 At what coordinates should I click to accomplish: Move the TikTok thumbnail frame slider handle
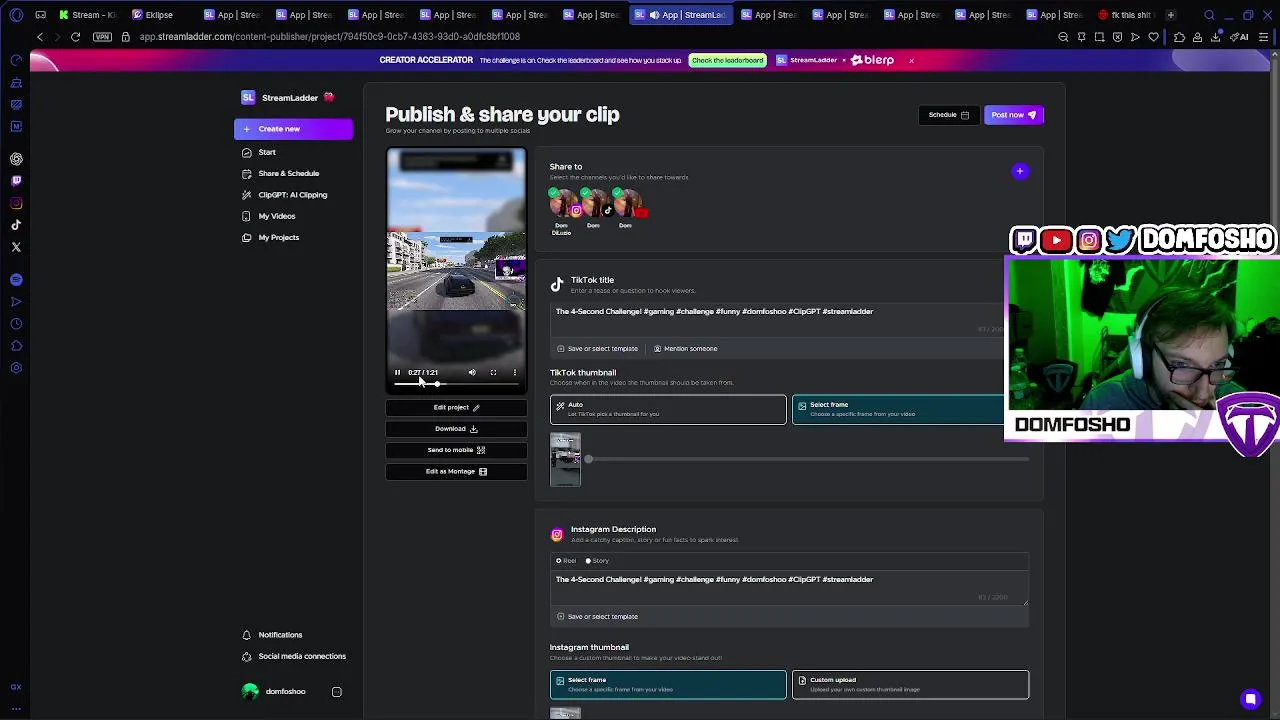point(589,459)
